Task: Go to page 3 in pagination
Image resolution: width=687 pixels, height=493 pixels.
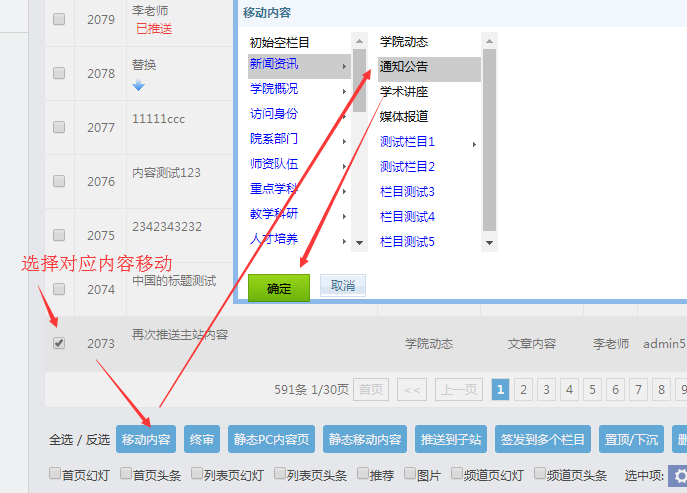Action: pyautogui.click(x=546, y=389)
